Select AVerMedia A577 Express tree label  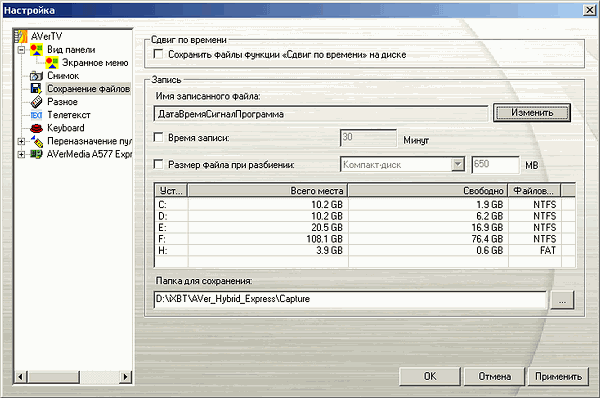(89, 154)
